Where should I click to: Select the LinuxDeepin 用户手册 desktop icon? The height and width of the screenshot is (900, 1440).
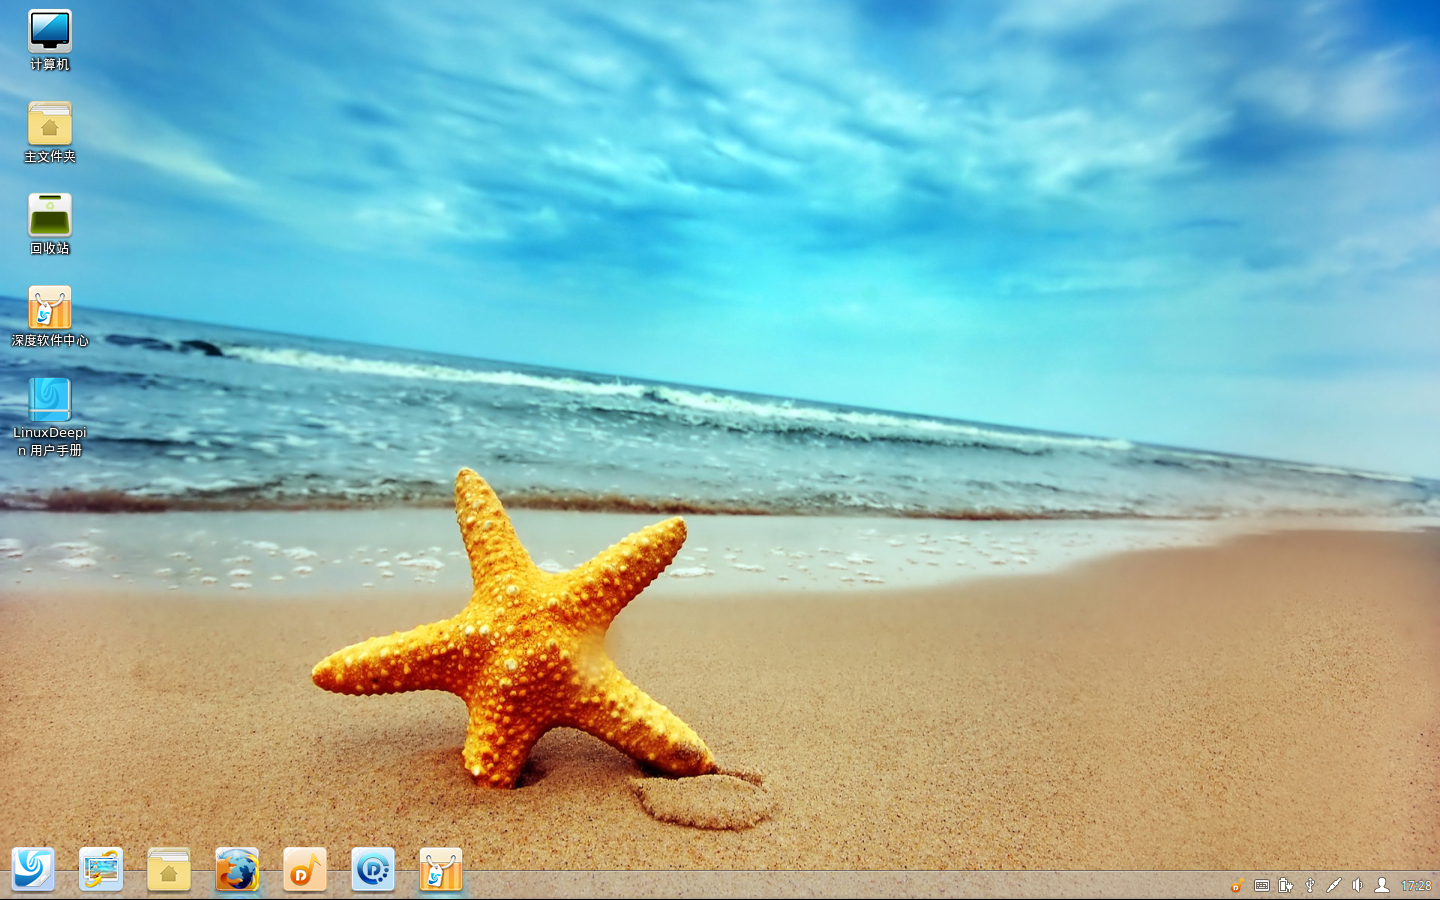click(50, 399)
